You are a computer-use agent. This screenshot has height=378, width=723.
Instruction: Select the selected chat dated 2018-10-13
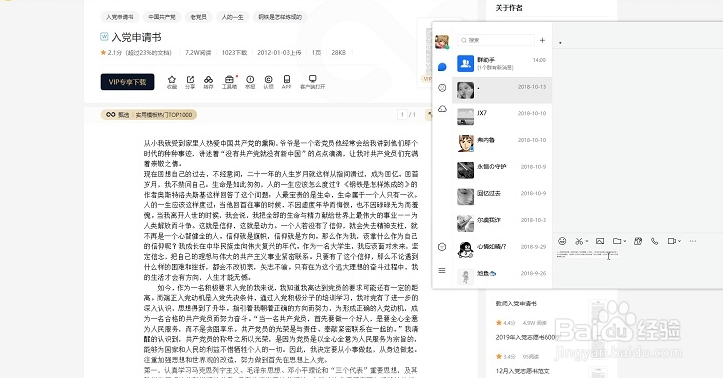click(502, 90)
